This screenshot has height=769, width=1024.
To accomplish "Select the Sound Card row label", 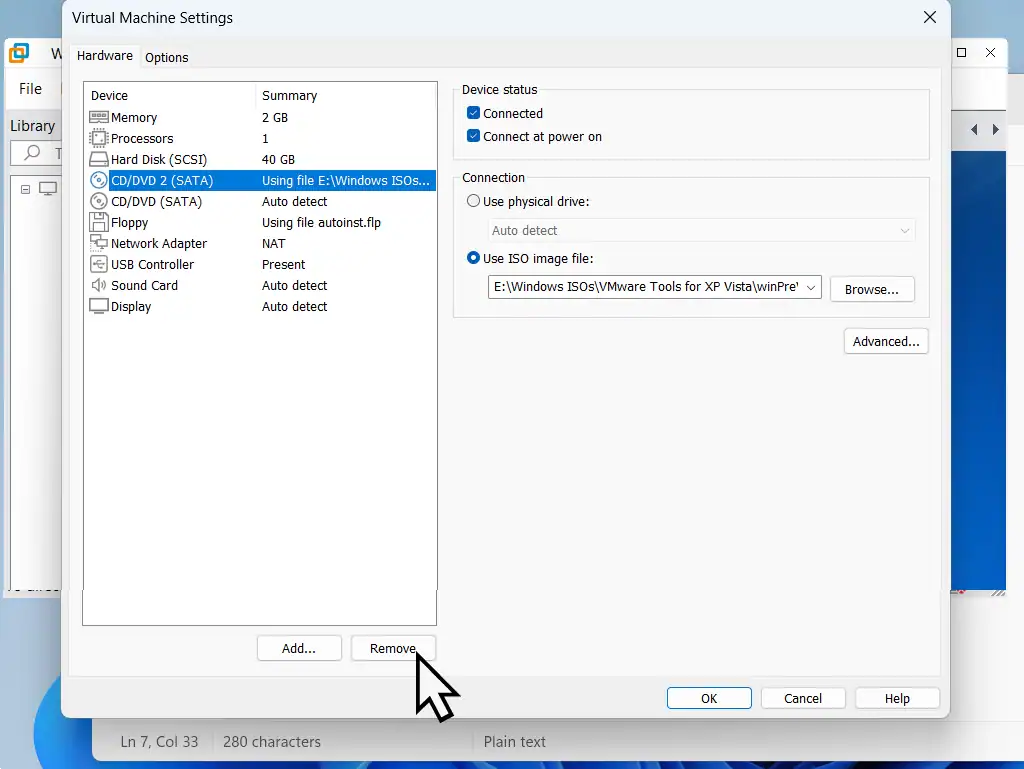I will pyautogui.click(x=144, y=285).
